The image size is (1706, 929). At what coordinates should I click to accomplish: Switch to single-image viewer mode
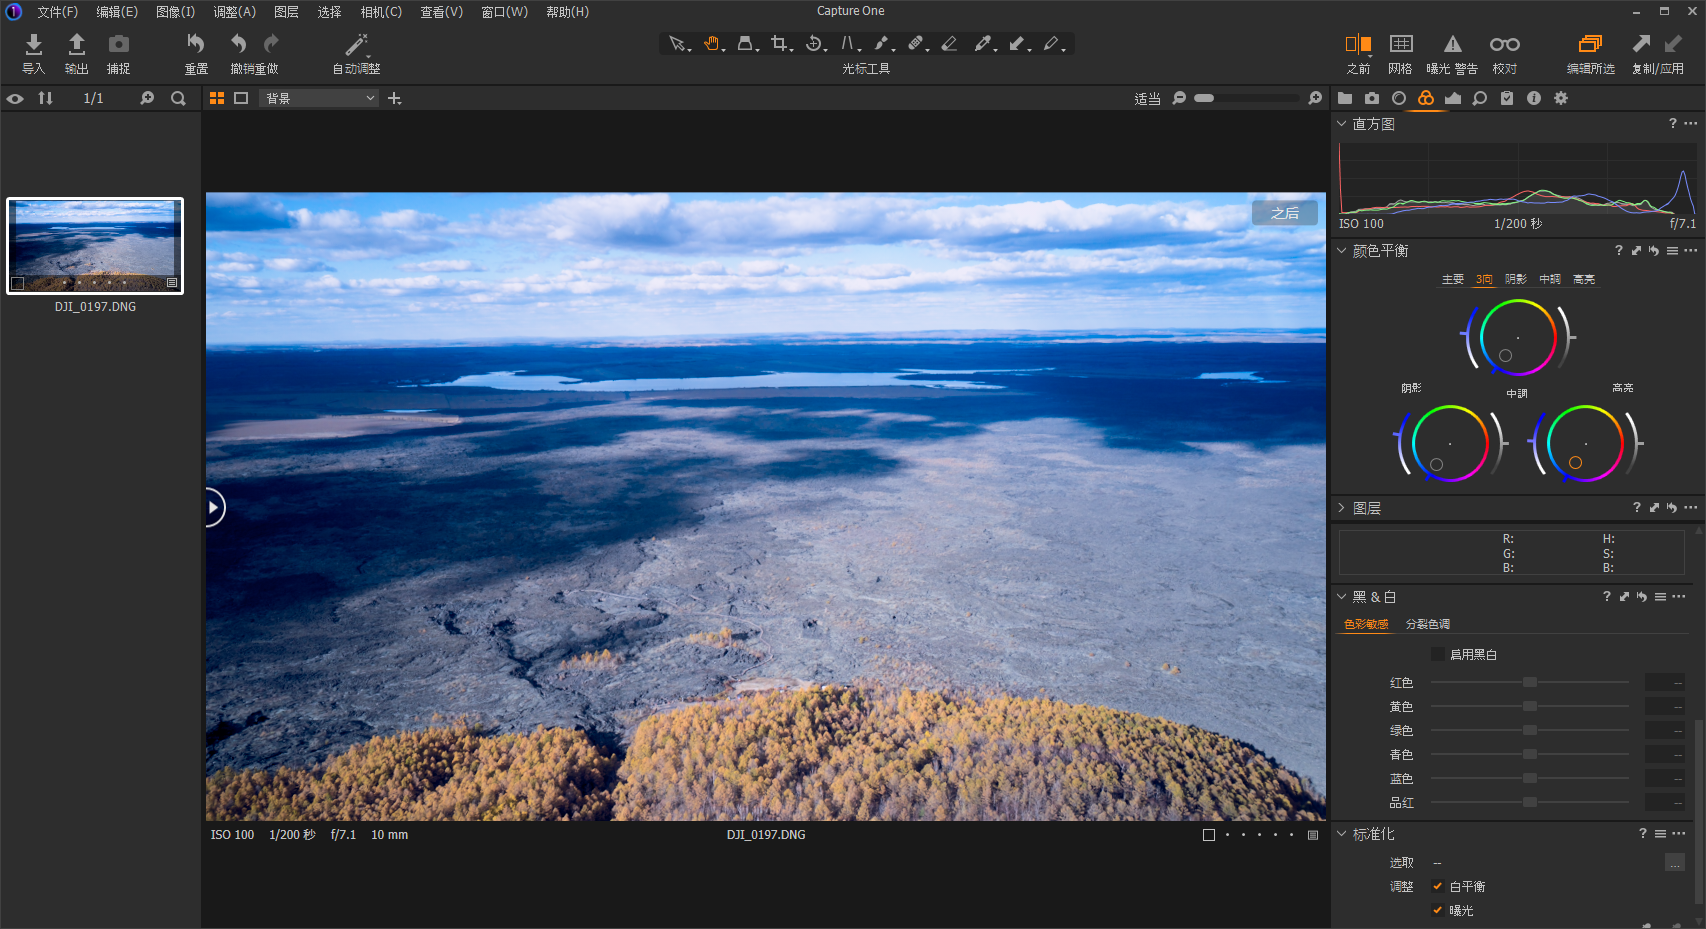(241, 98)
